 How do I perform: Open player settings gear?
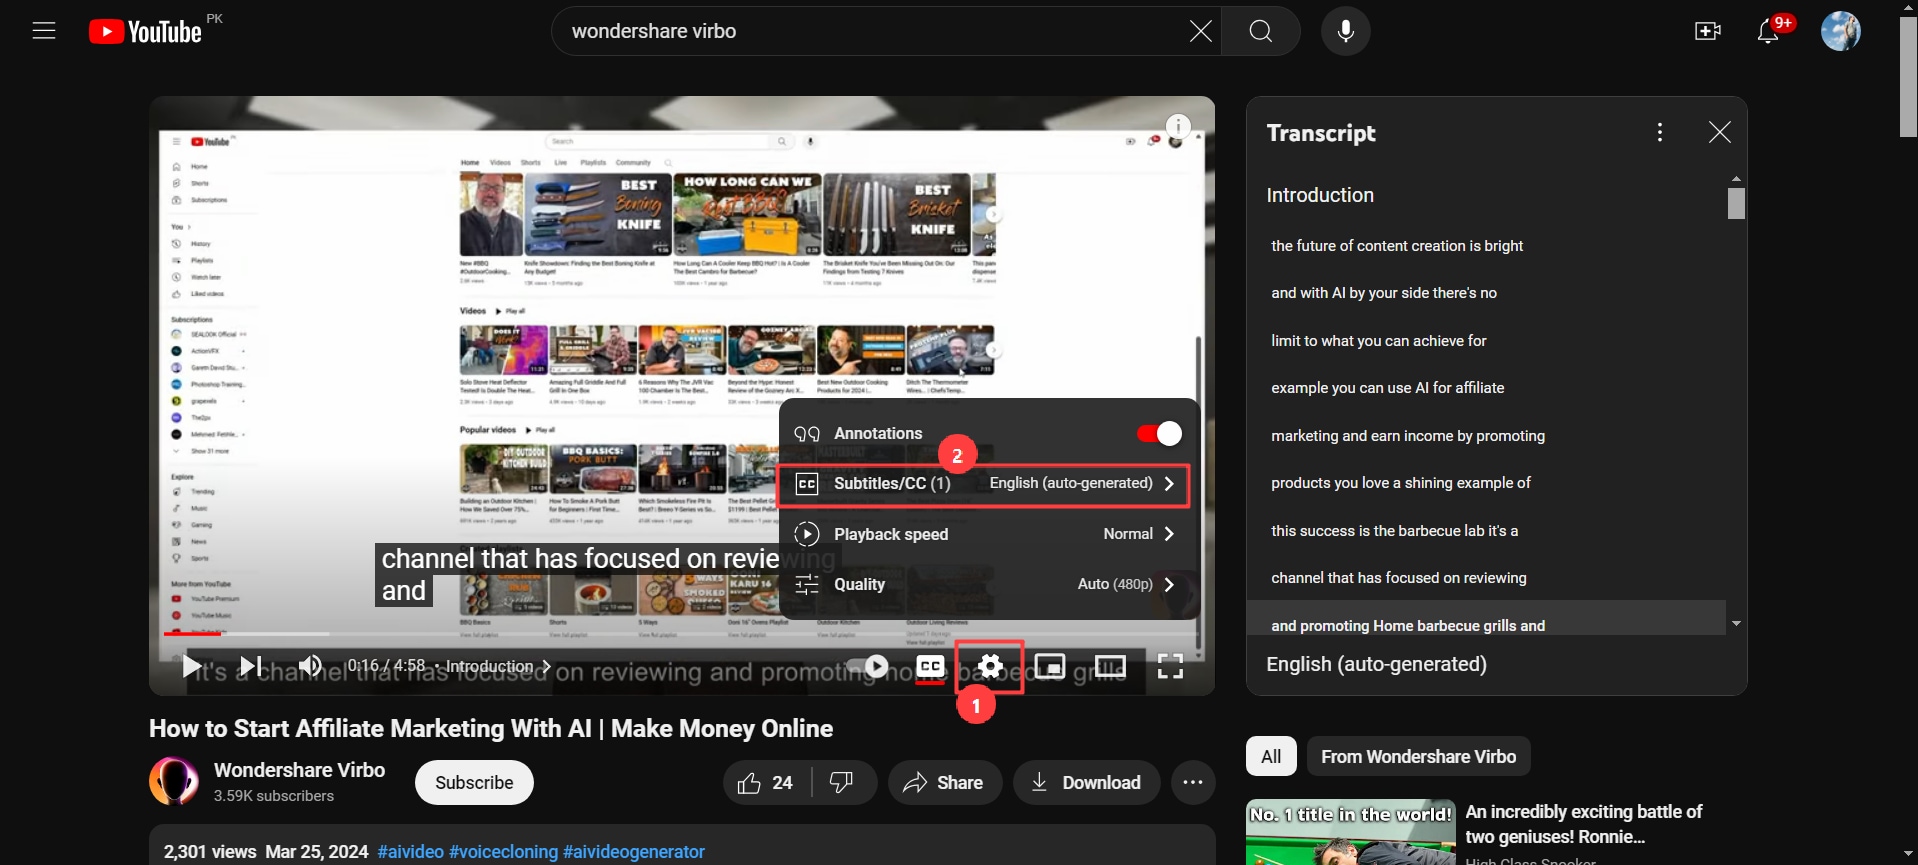click(990, 666)
